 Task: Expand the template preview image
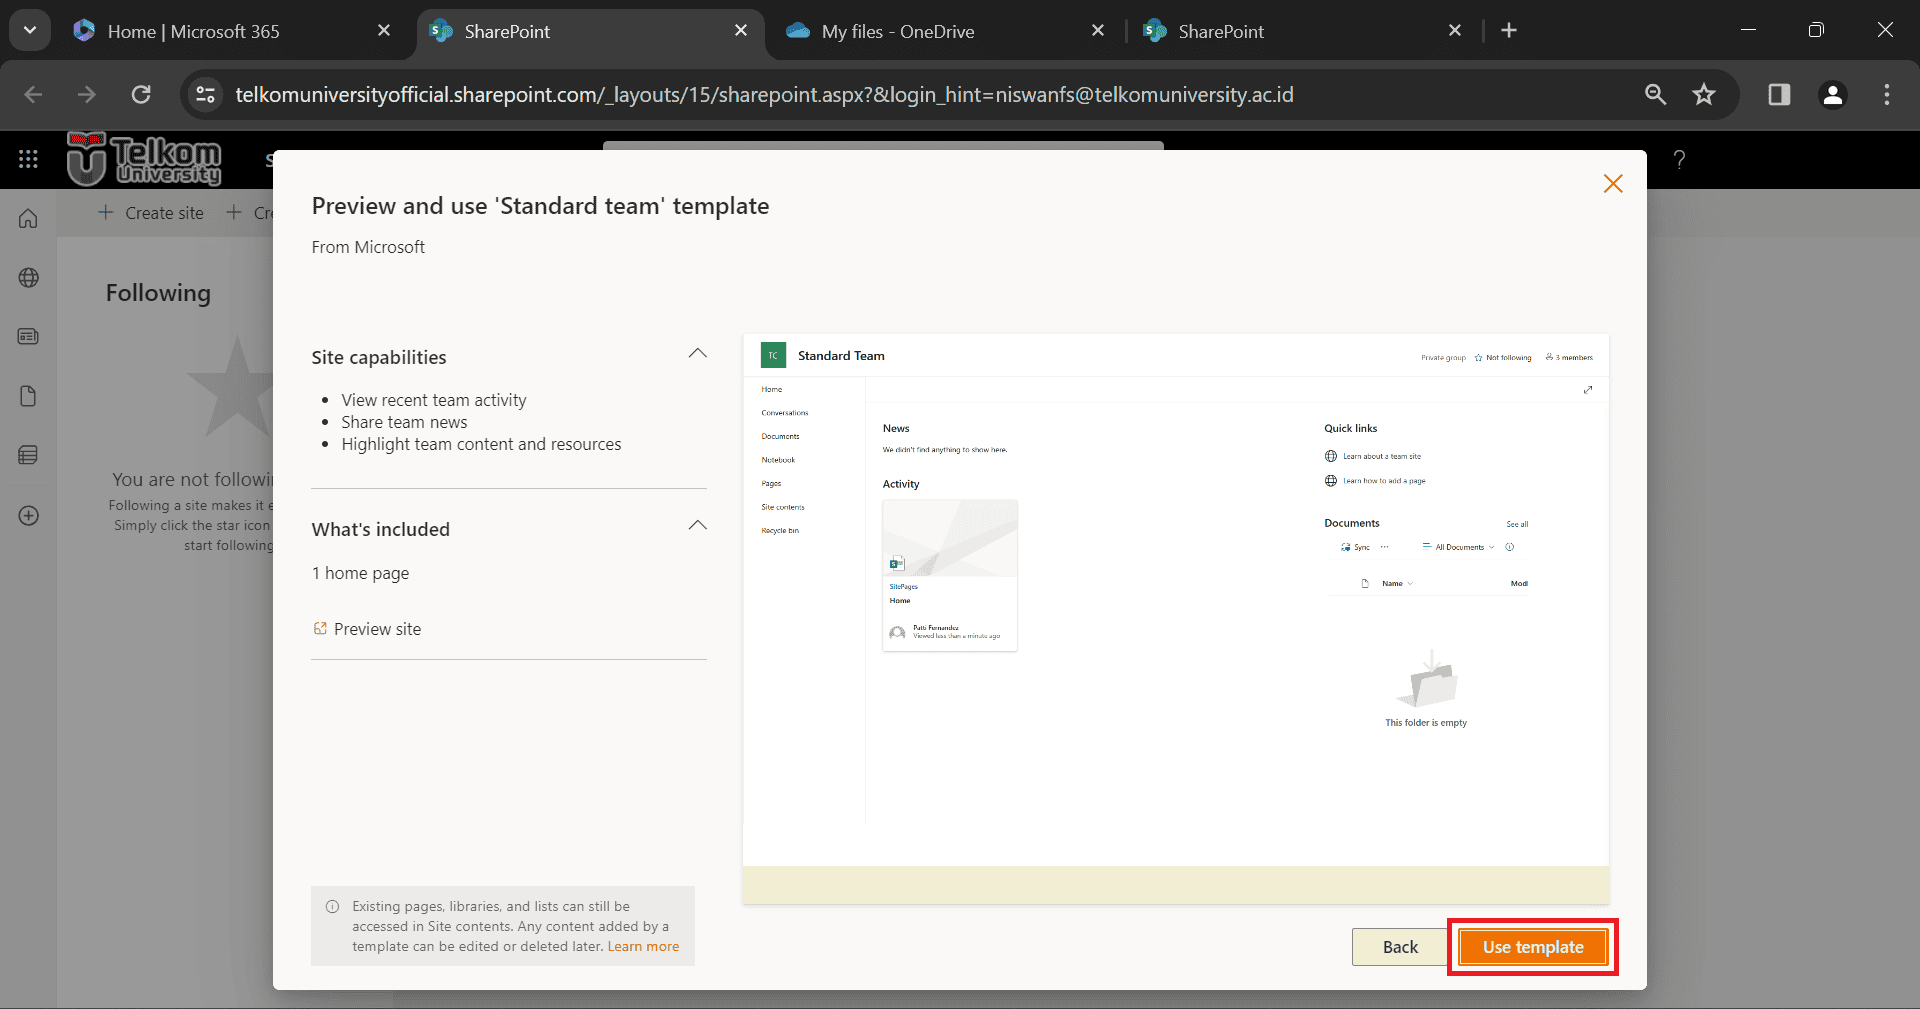pyautogui.click(x=1588, y=390)
